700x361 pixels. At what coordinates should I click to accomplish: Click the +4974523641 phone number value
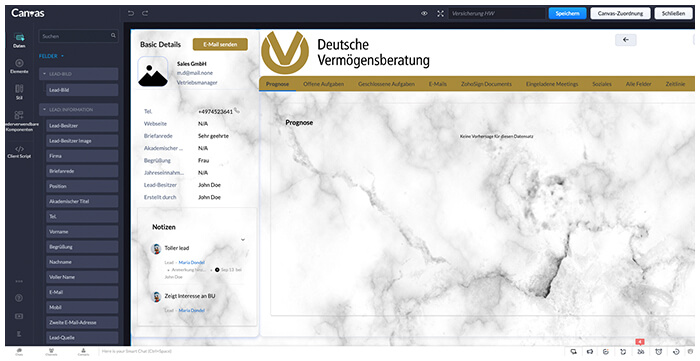(215, 112)
